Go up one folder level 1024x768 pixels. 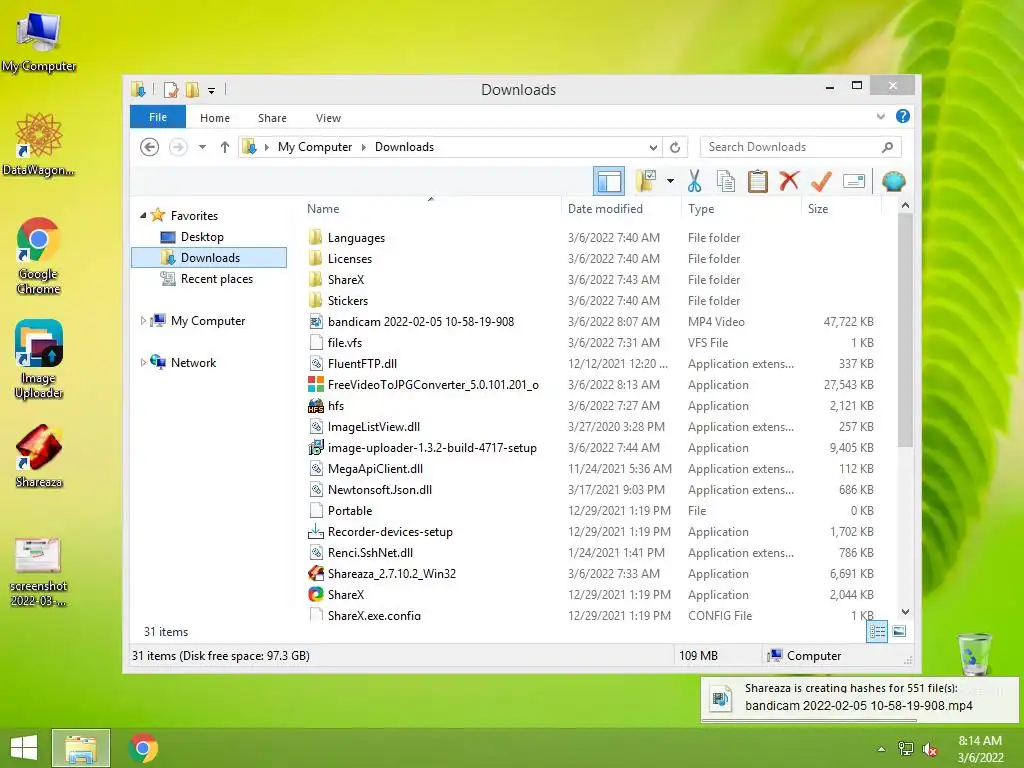[x=225, y=147]
